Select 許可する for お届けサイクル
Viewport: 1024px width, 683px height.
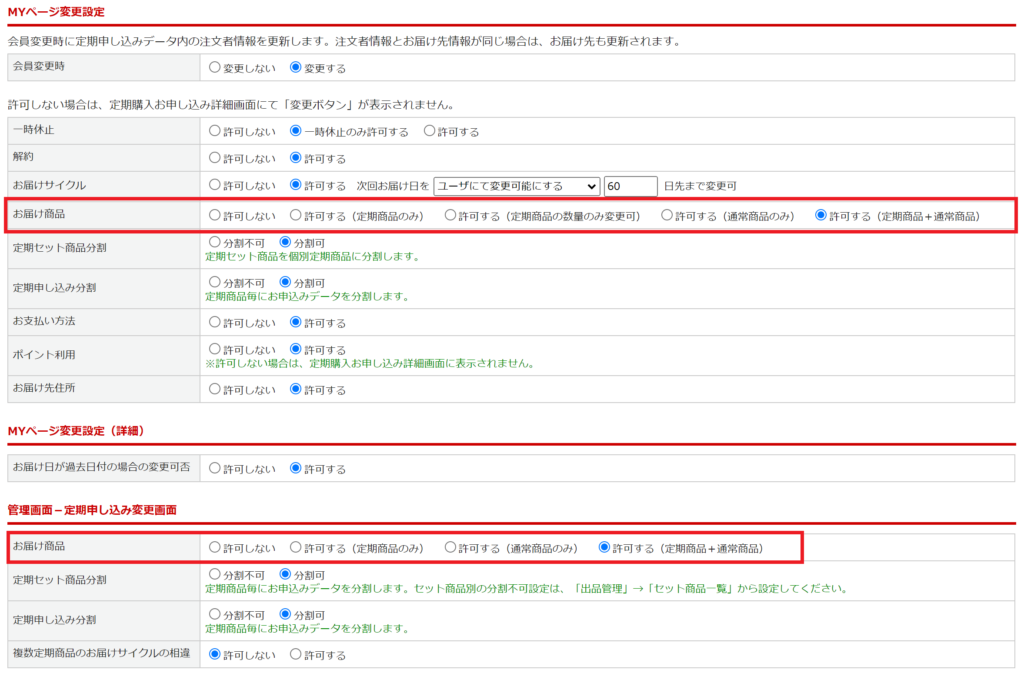[295, 185]
